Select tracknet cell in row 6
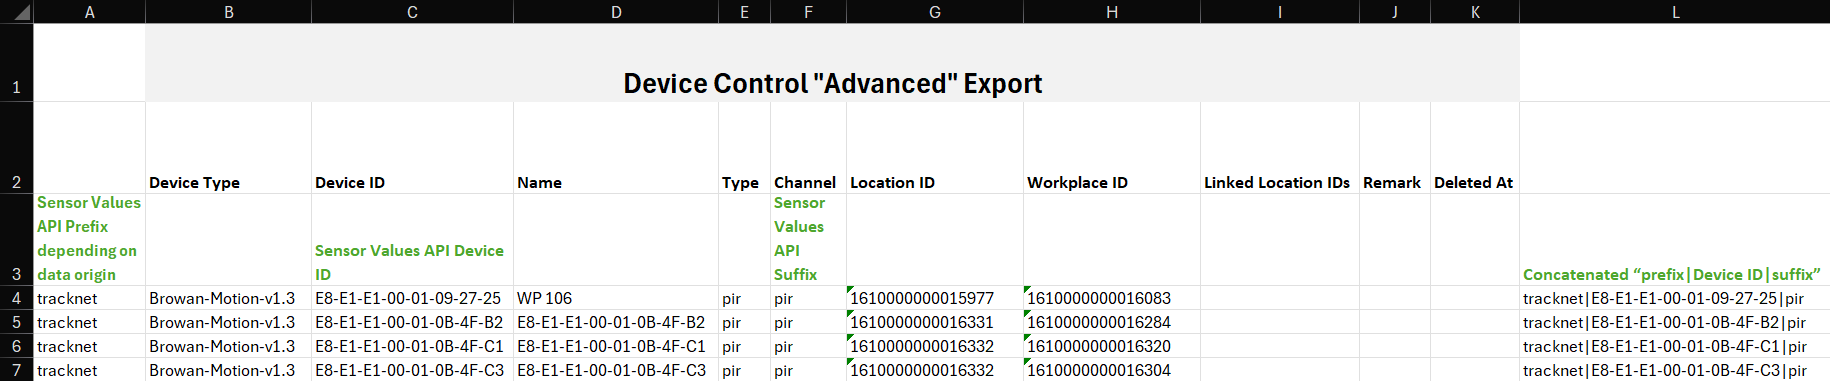This screenshot has height=381, width=1830. pos(90,346)
